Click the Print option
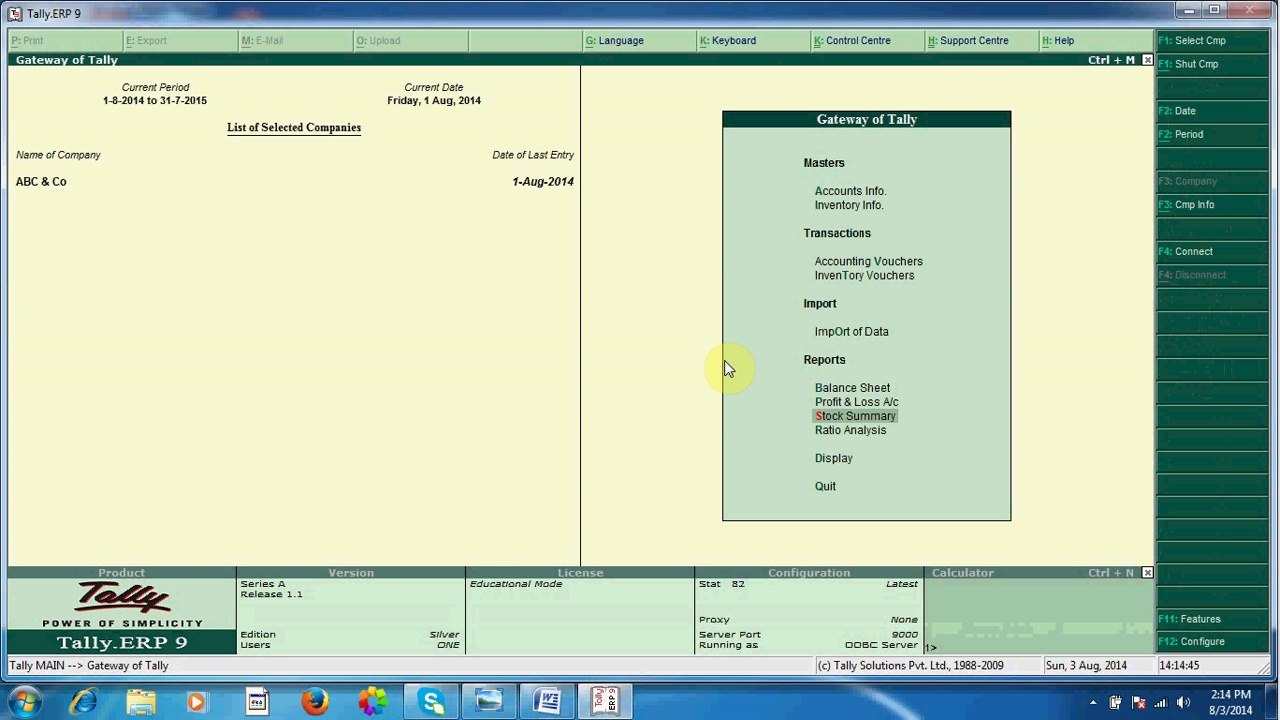This screenshot has width=1280, height=720. [27, 41]
